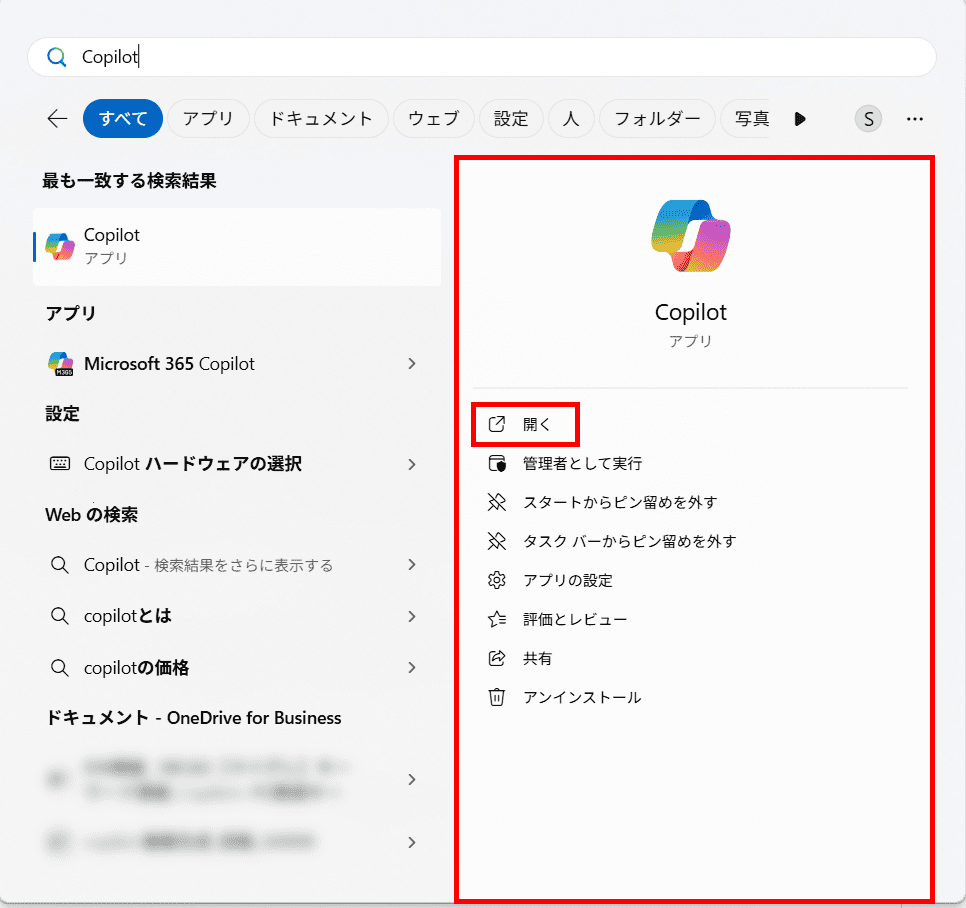Click the share icon next to 共有
The image size is (966, 908).
click(497, 659)
